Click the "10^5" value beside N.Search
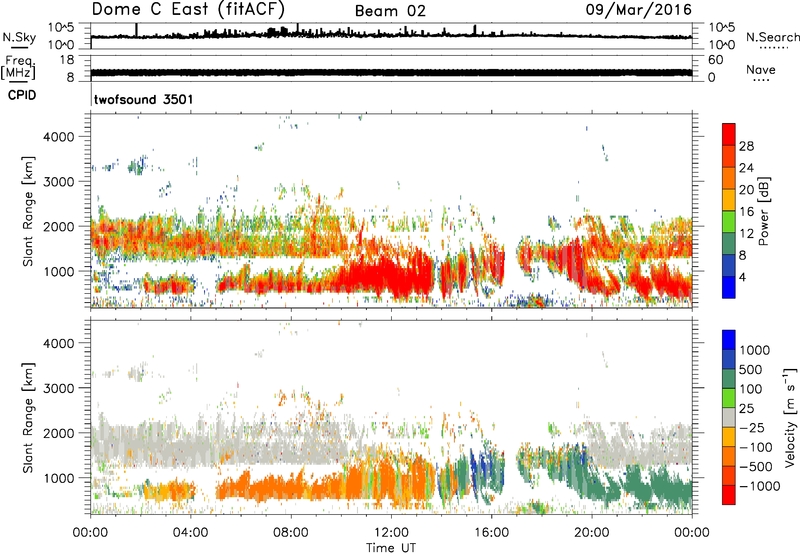 click(721, 27)
